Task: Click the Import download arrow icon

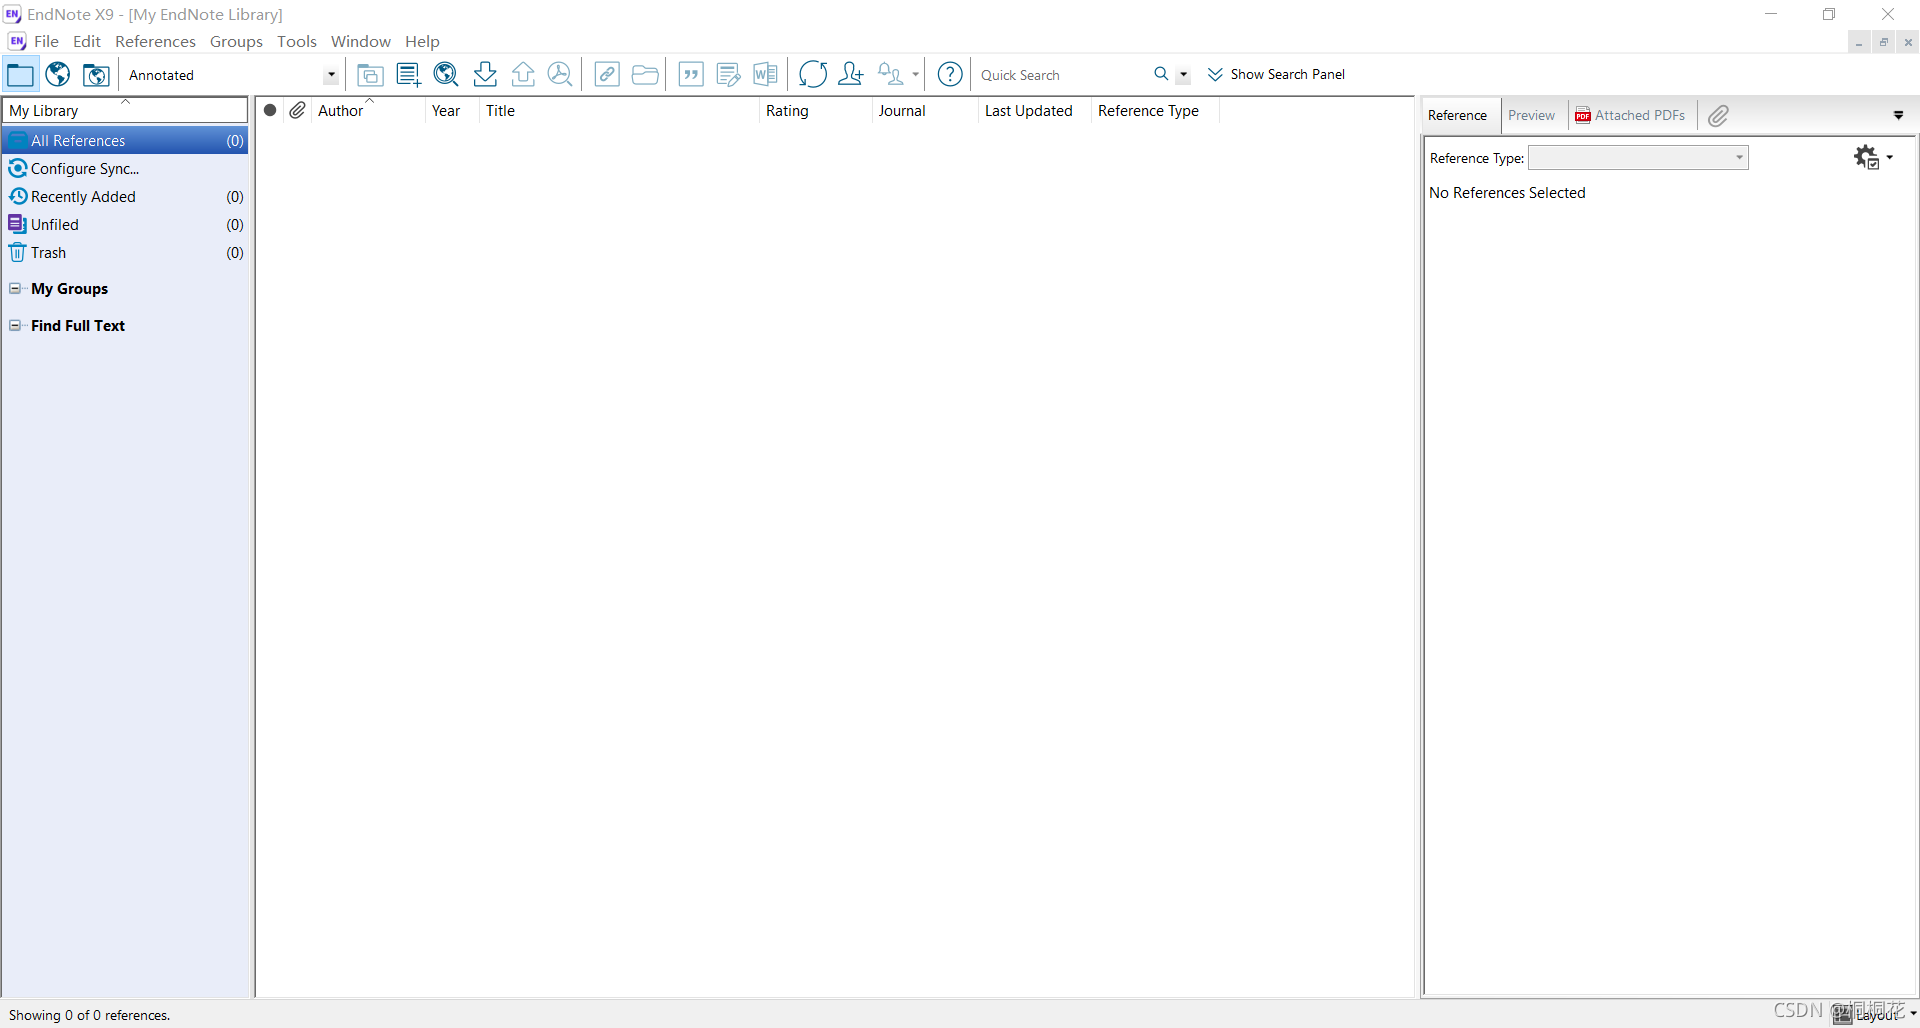Action: (485, 75)
